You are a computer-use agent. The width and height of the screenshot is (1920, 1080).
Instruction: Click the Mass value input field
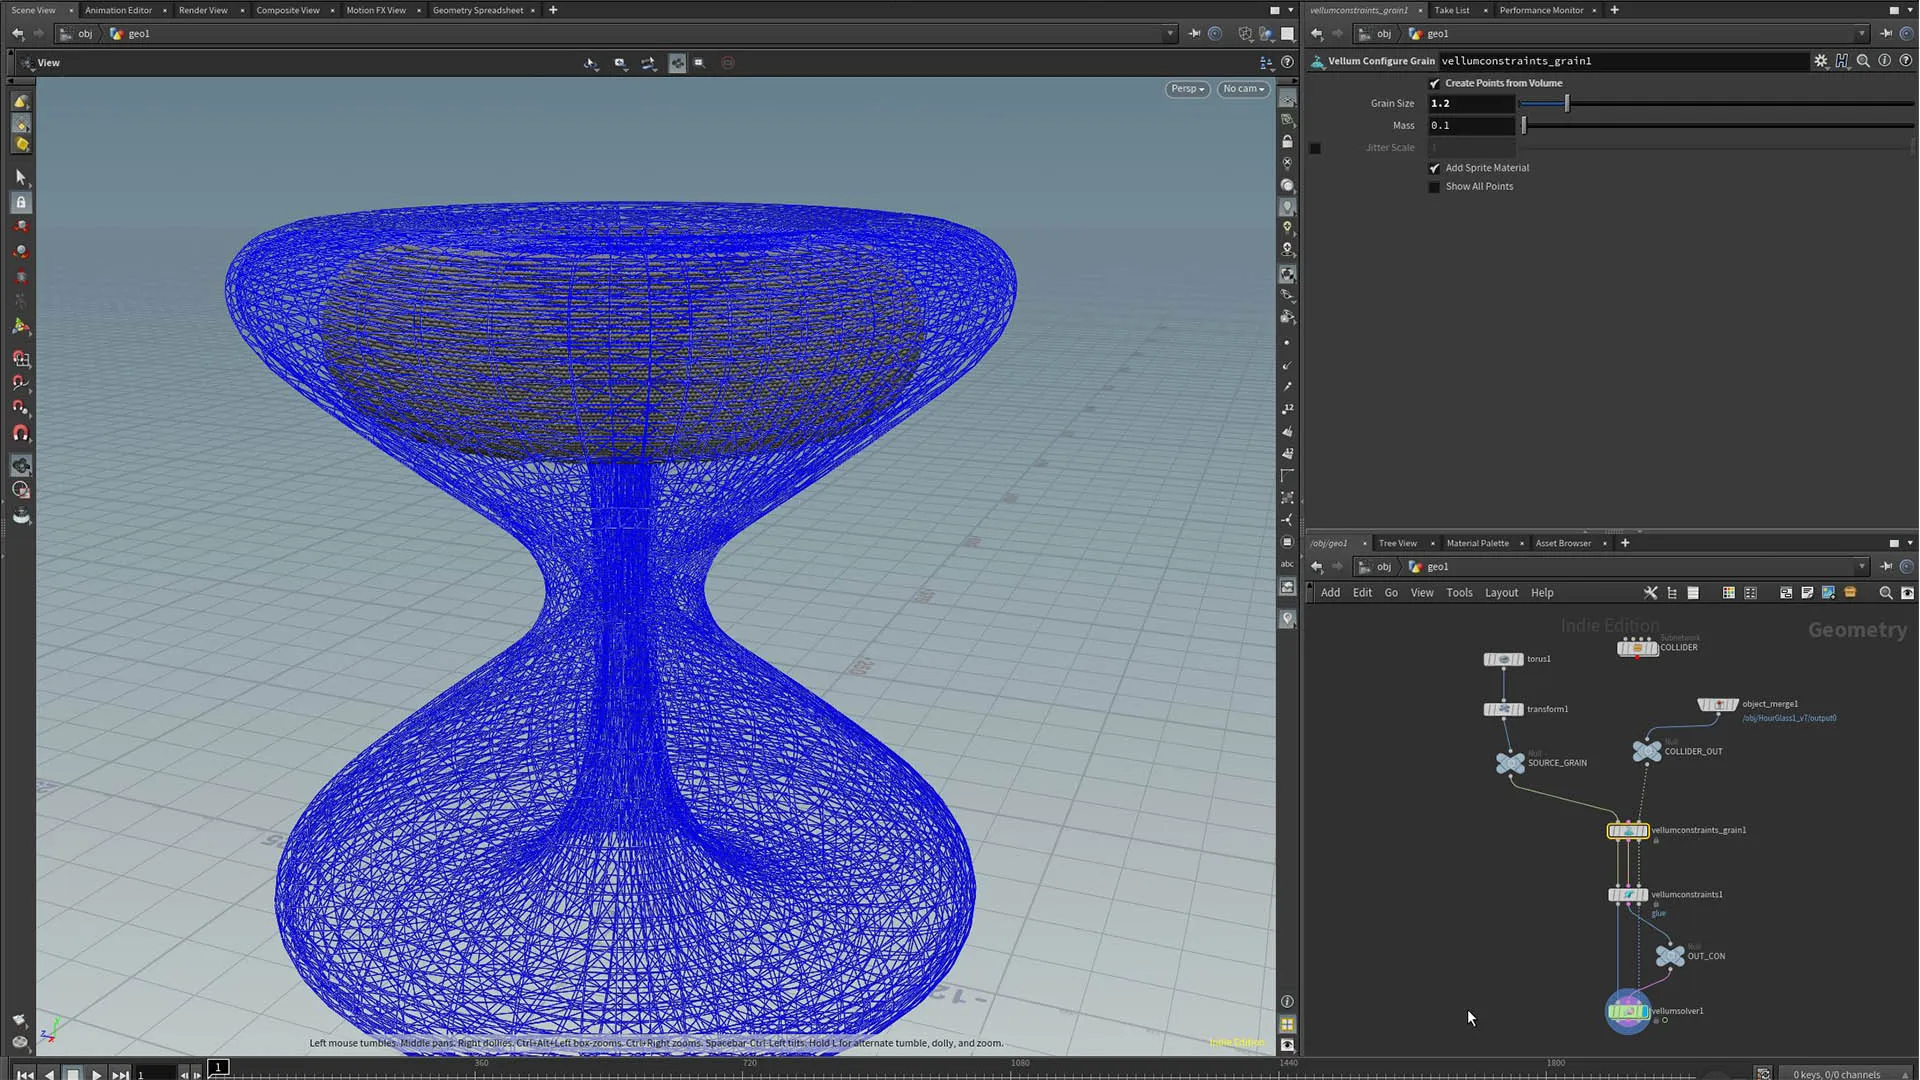click(1470, 126)
